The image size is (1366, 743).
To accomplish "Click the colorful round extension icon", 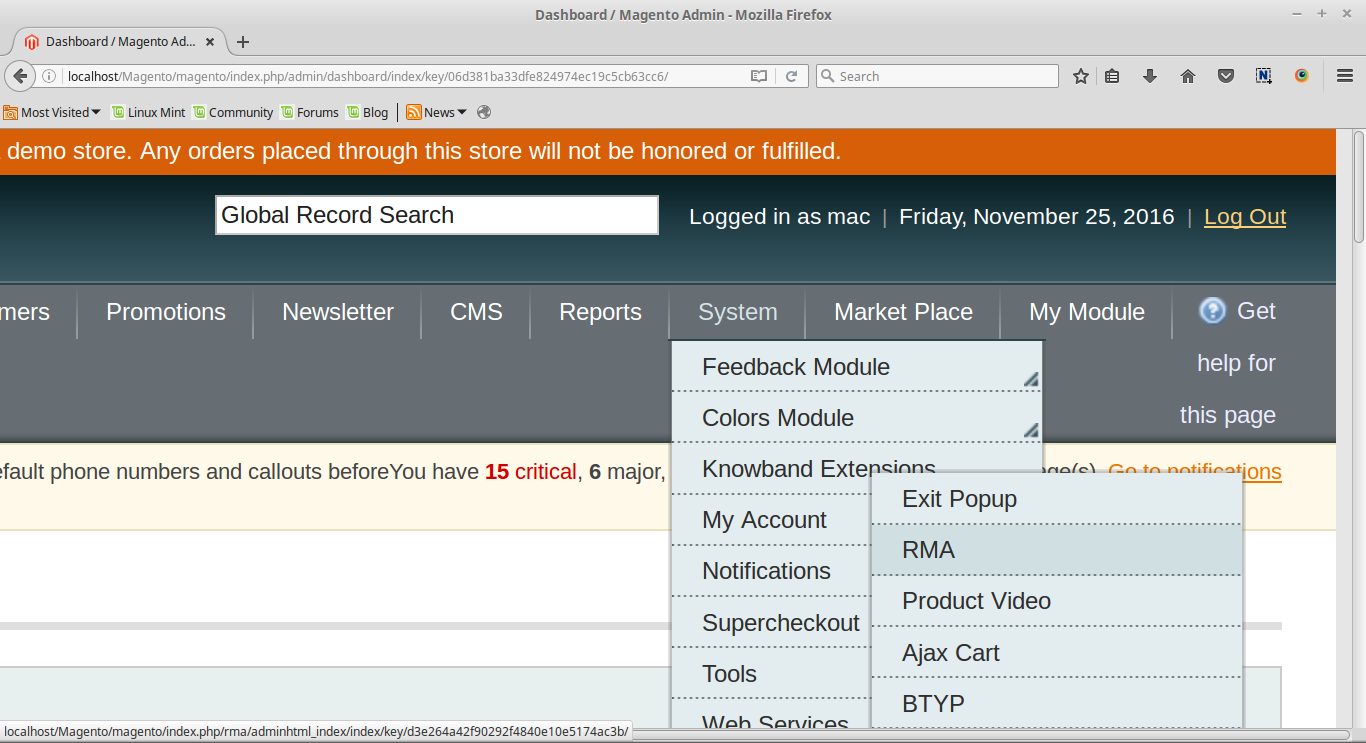I will click(1302, 76).
